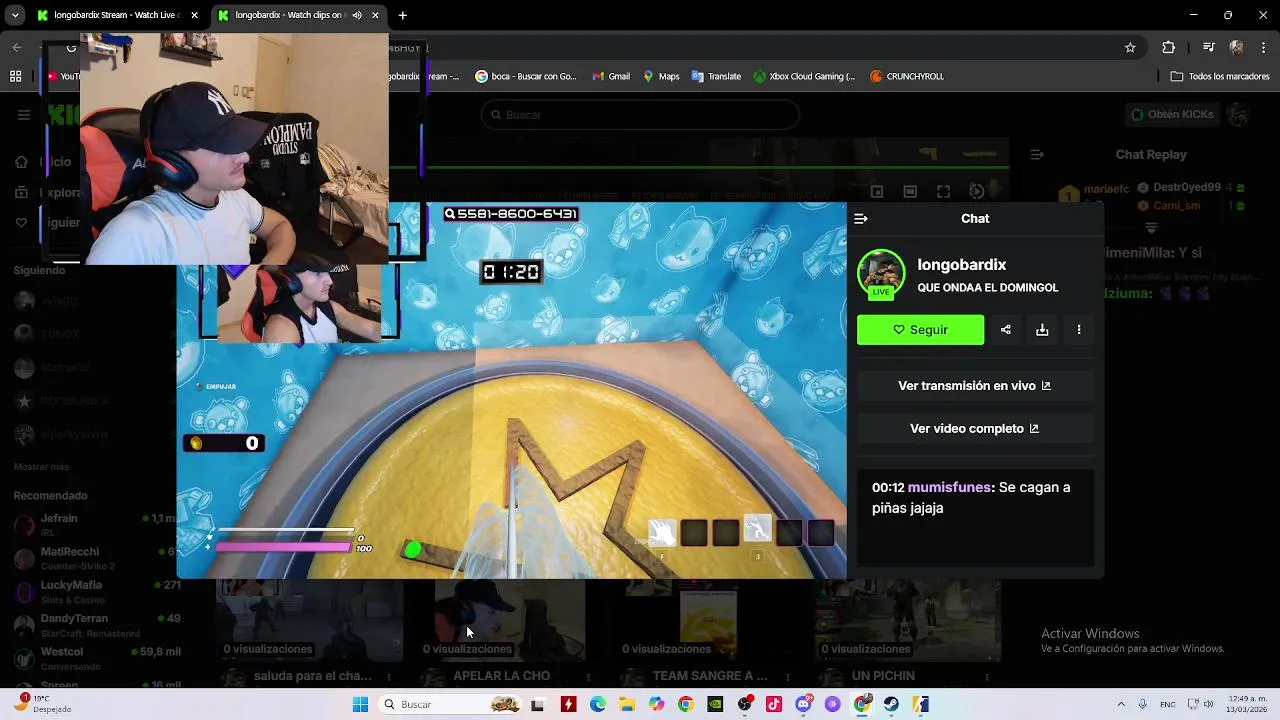Open longobardix's LIVE avatar

tap(881, 273)
